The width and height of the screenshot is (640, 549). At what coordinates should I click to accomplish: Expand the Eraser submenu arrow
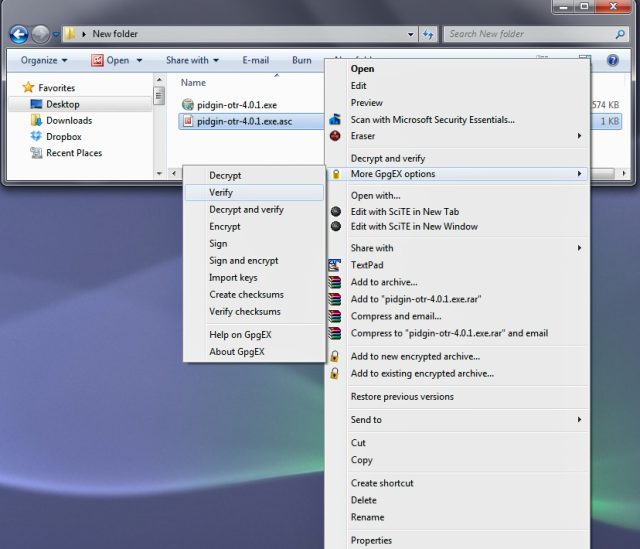click(x=579, y=136)
